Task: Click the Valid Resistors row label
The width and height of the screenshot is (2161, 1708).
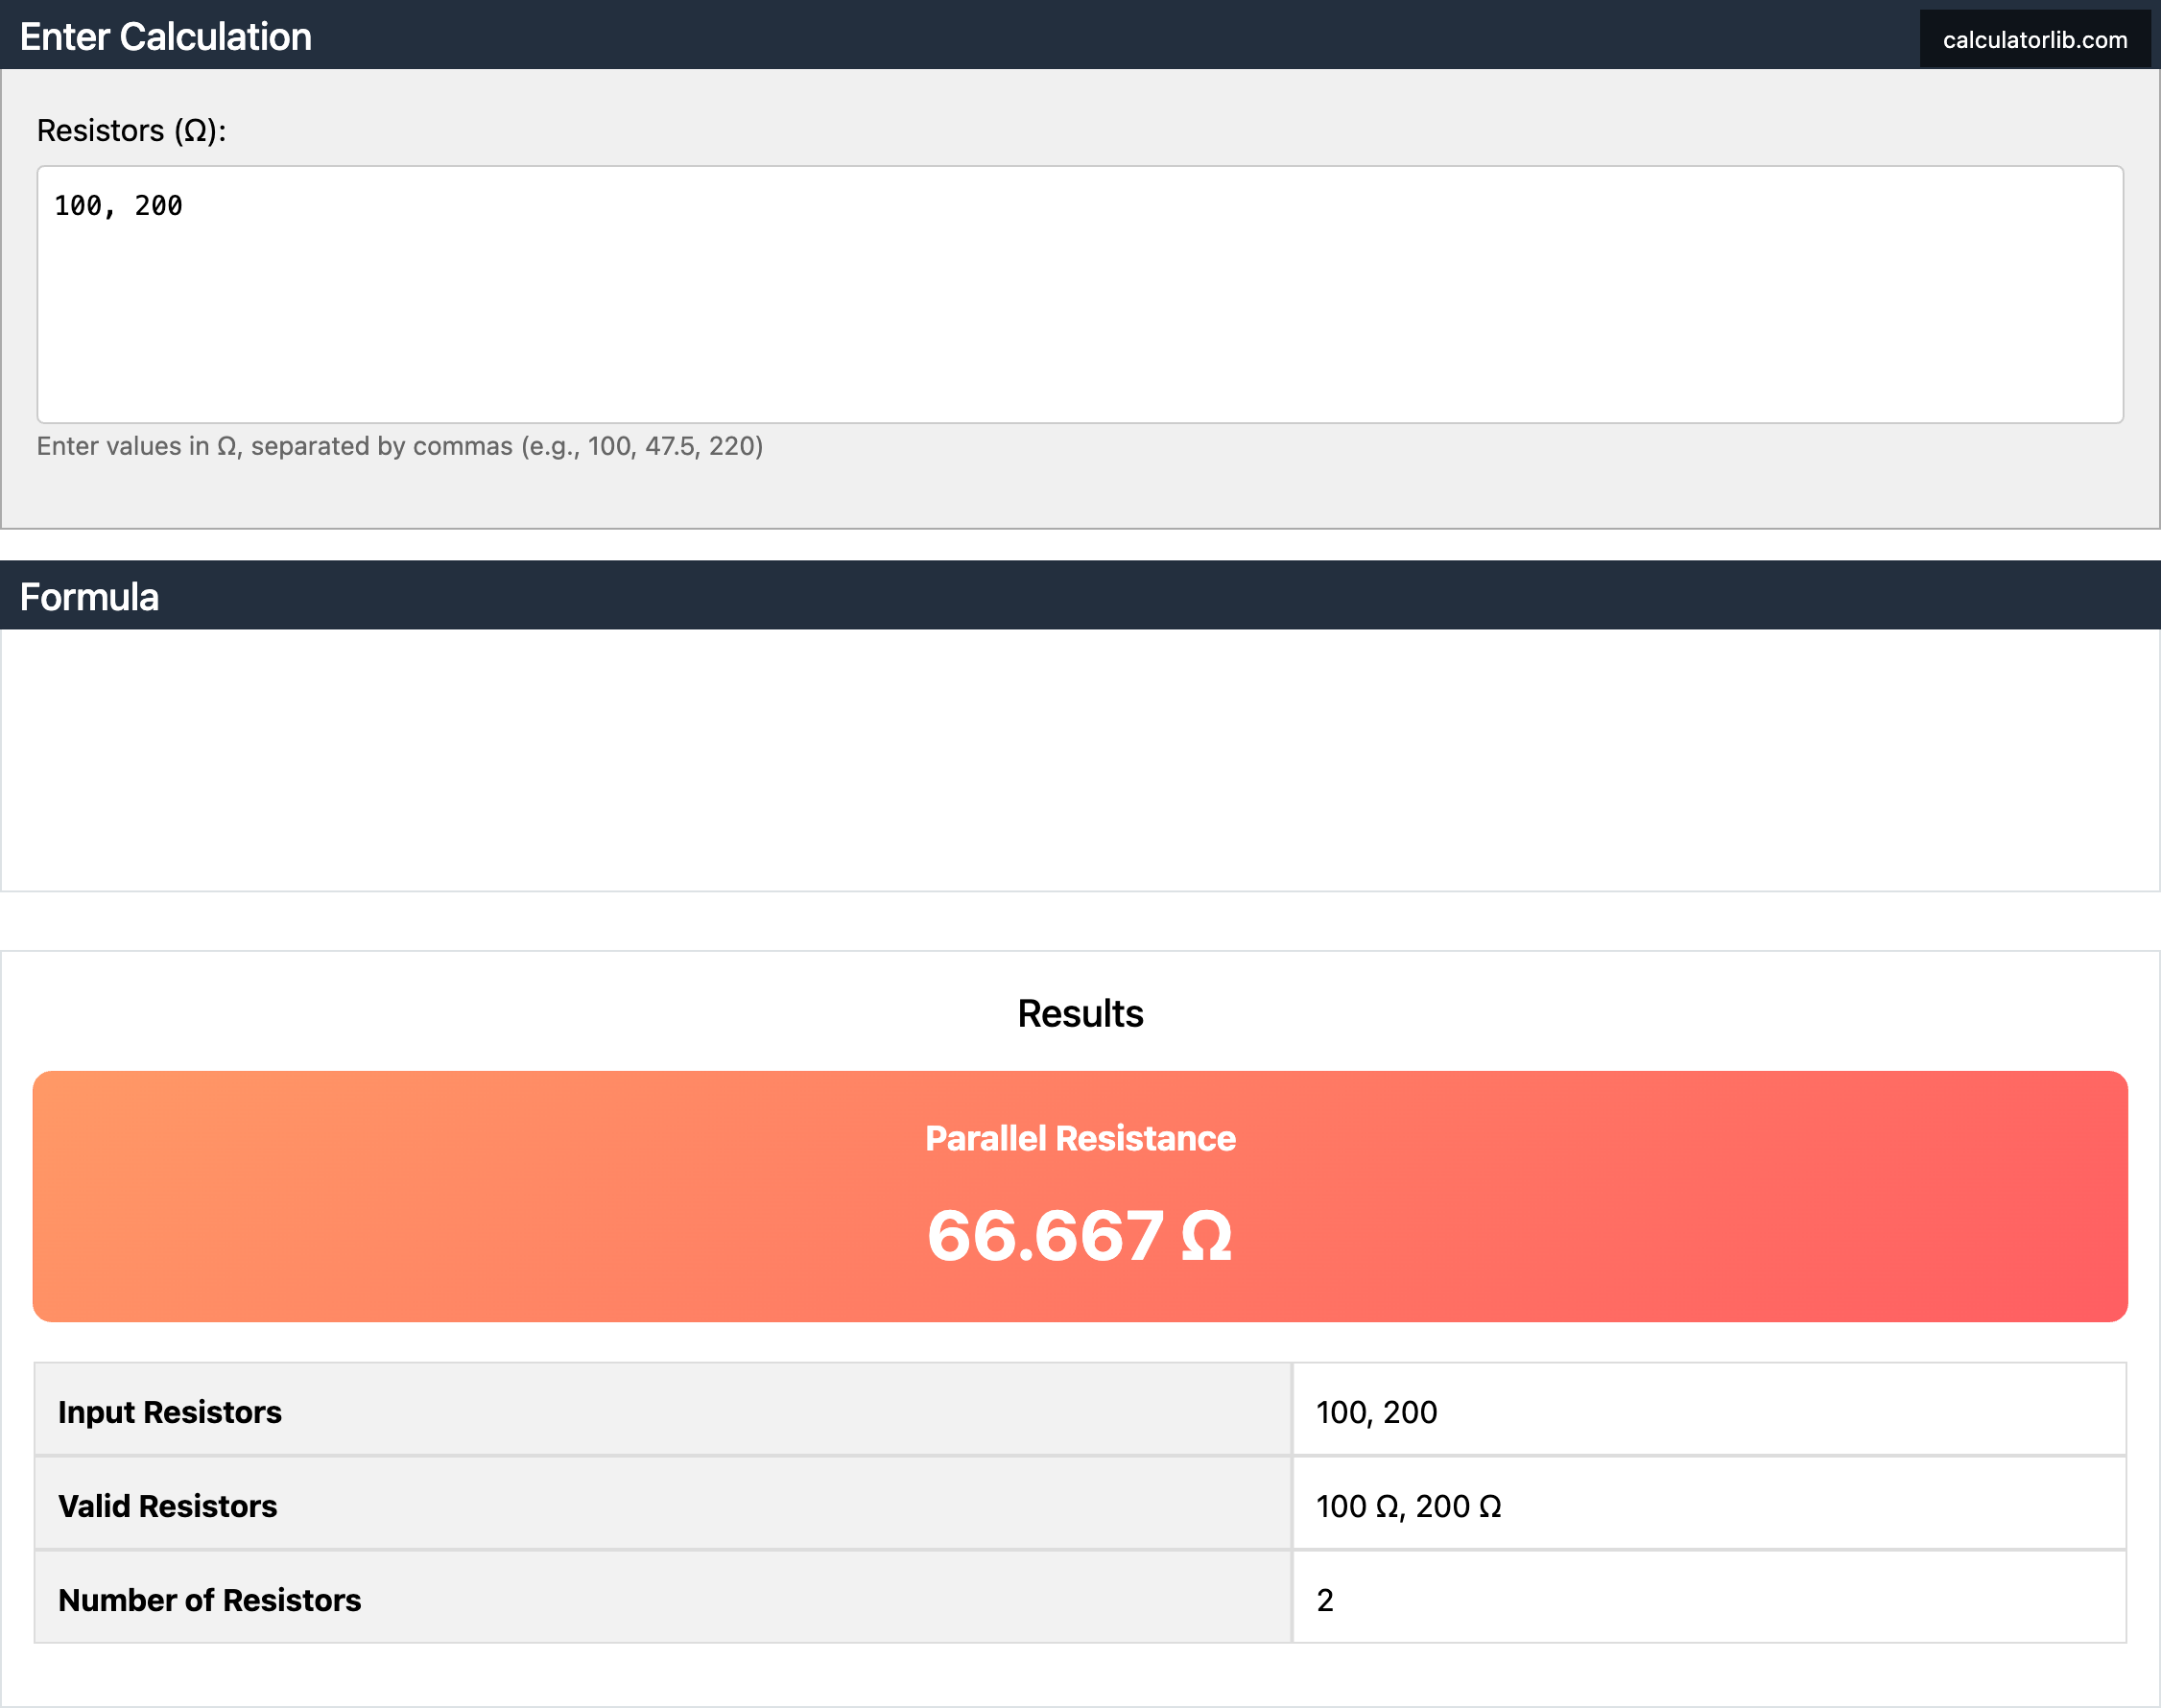Action: [168, 1506]
